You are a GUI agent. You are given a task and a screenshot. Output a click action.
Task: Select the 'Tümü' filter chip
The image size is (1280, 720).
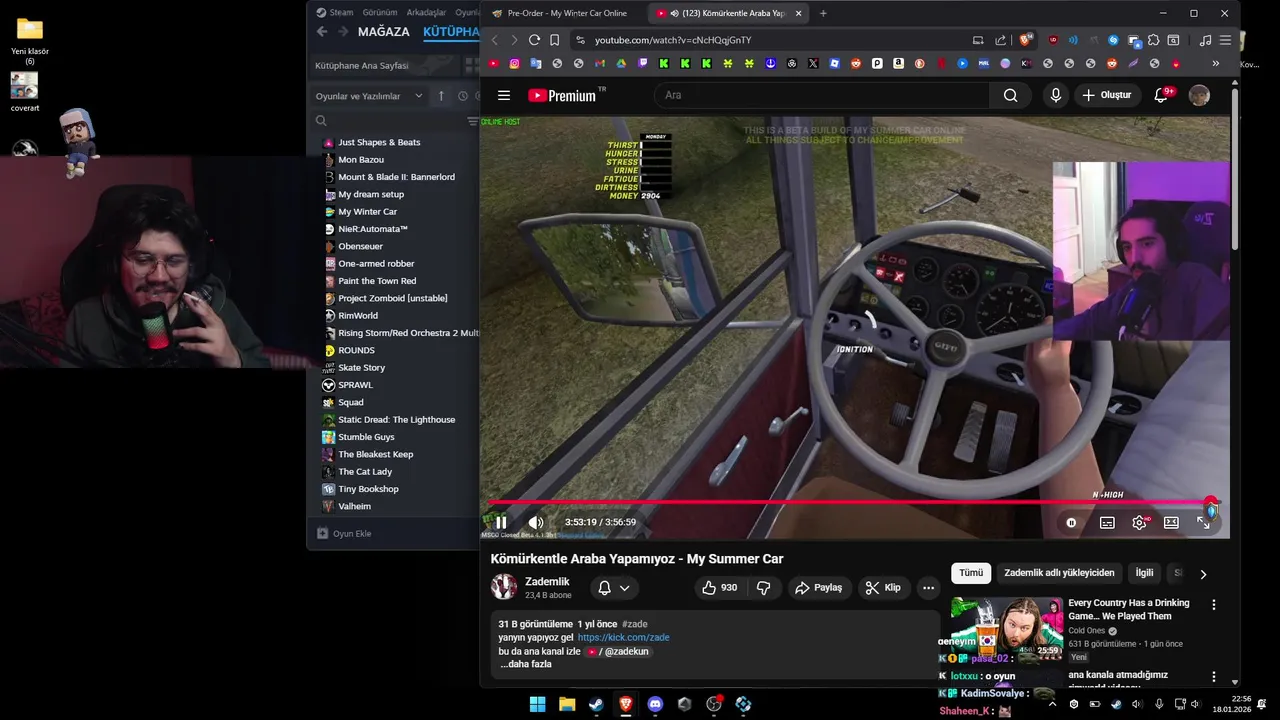[x=971, y=573]
